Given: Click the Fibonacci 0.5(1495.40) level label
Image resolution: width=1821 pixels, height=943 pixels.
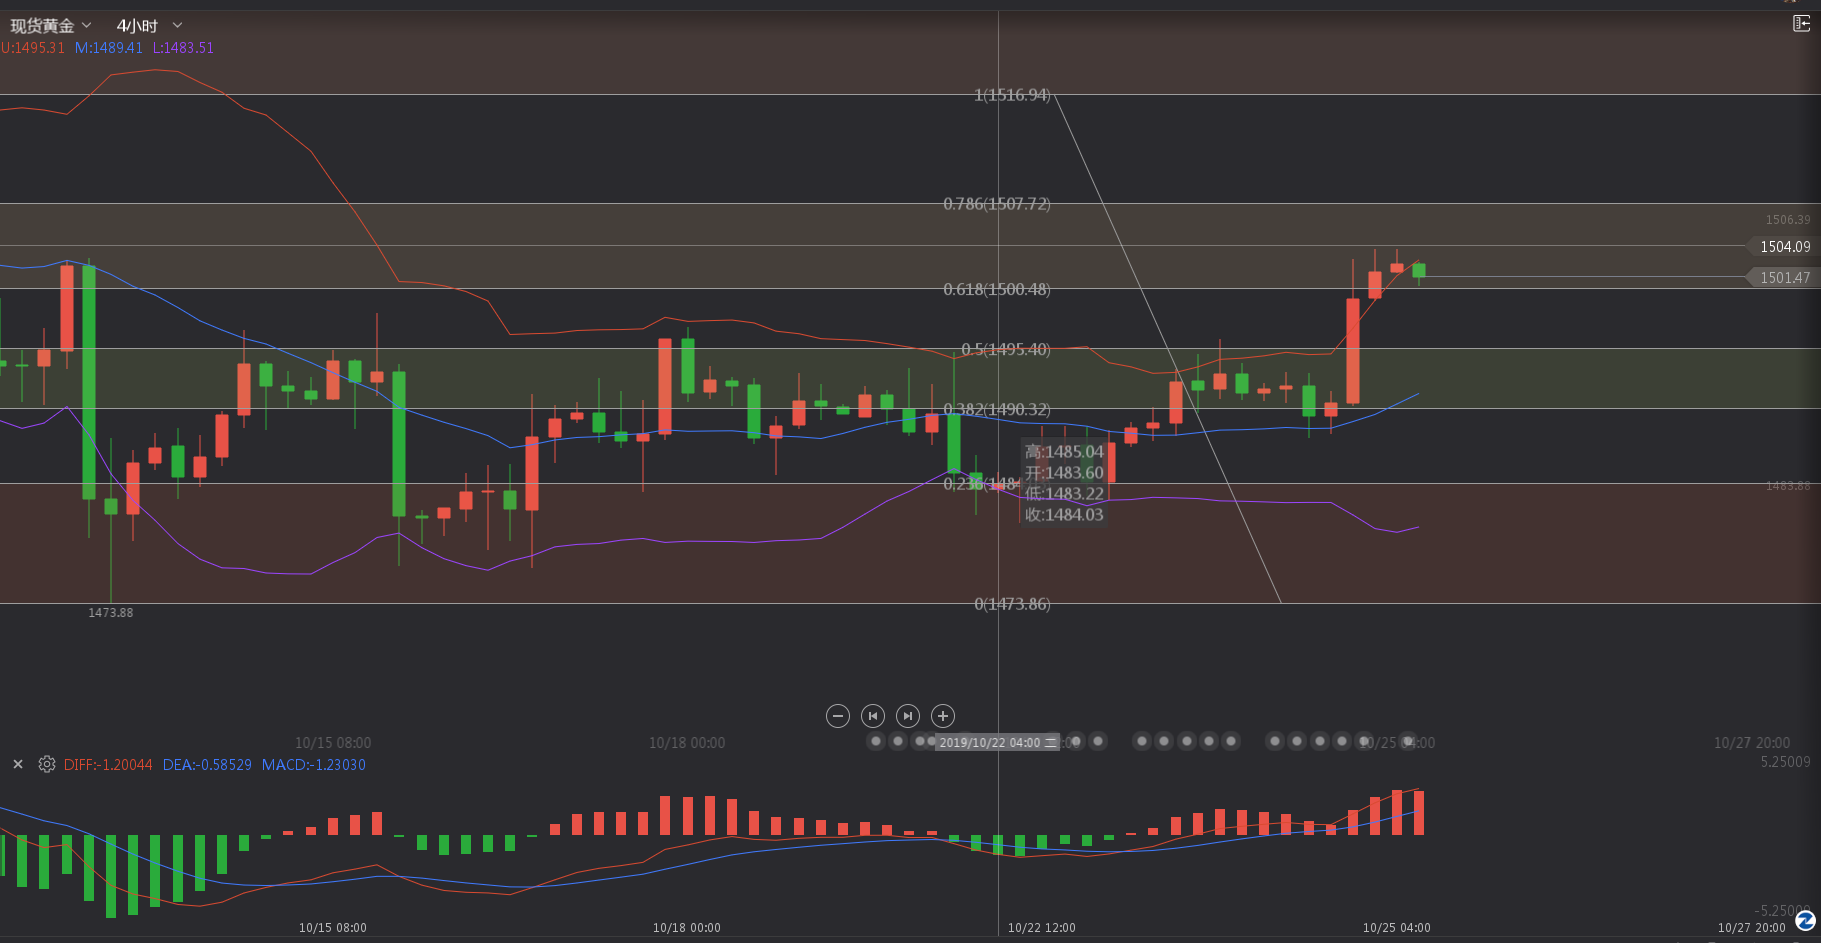Looking at the screenshot, I should click(1006, 350).
